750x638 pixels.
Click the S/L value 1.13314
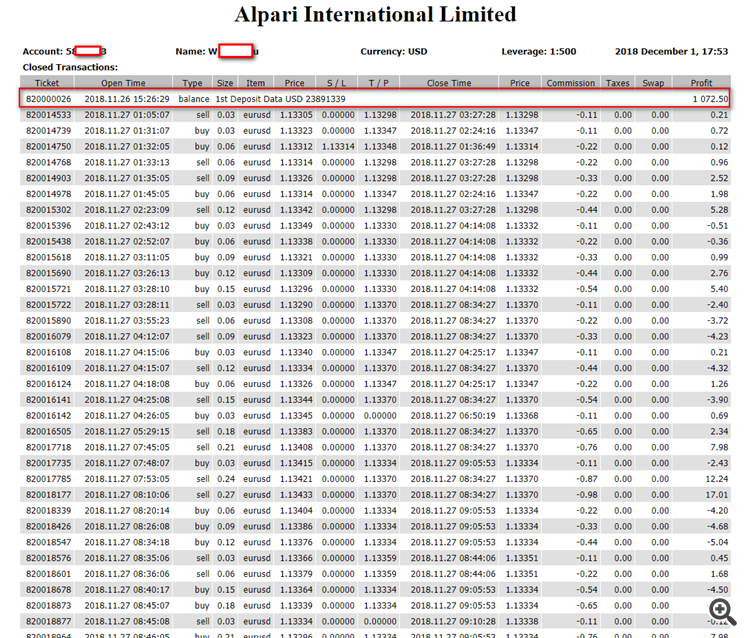[338, 146]
